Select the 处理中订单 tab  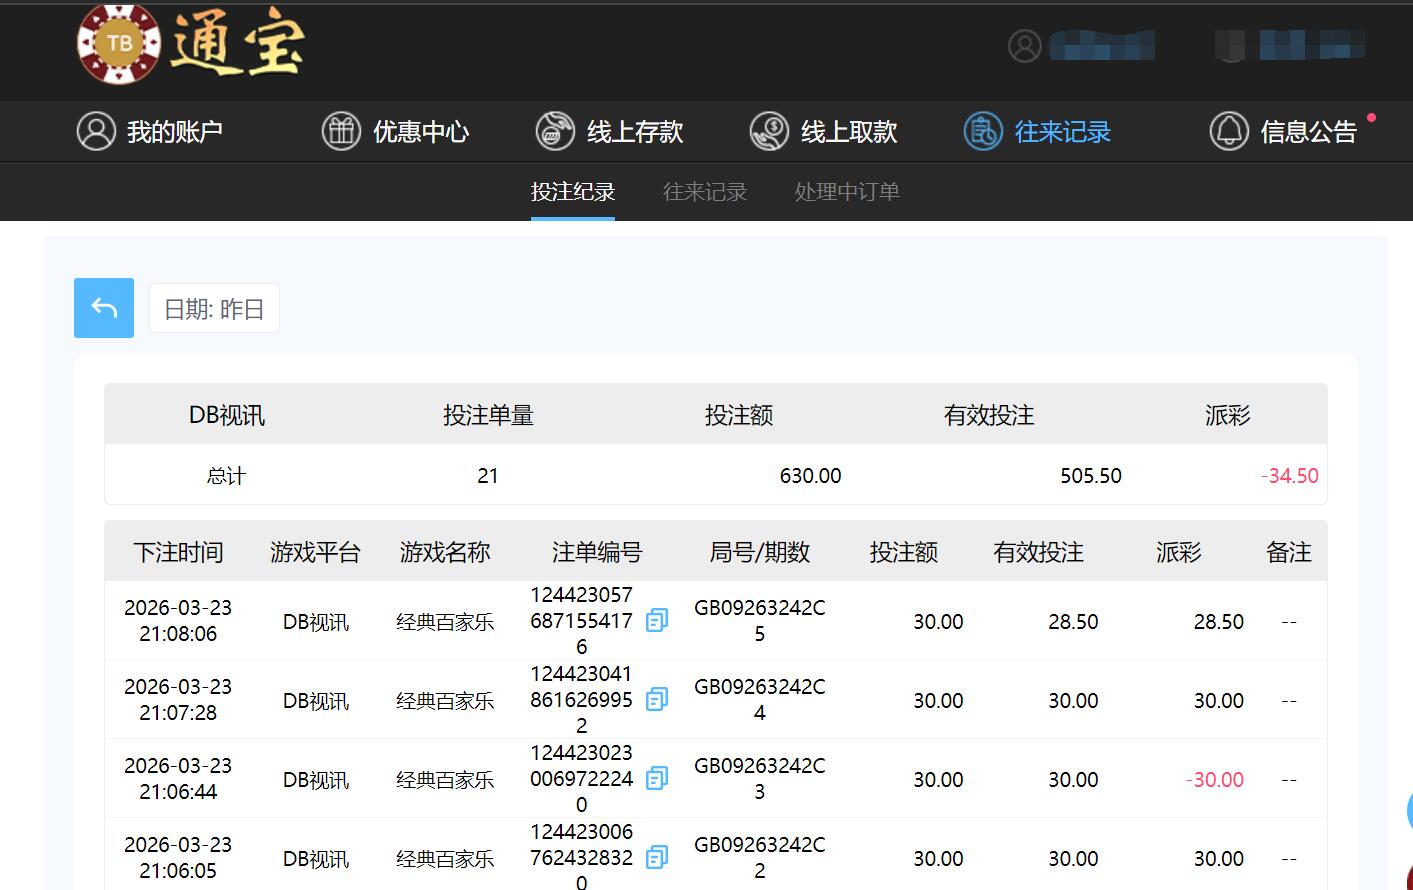click(x=846, y=191)
